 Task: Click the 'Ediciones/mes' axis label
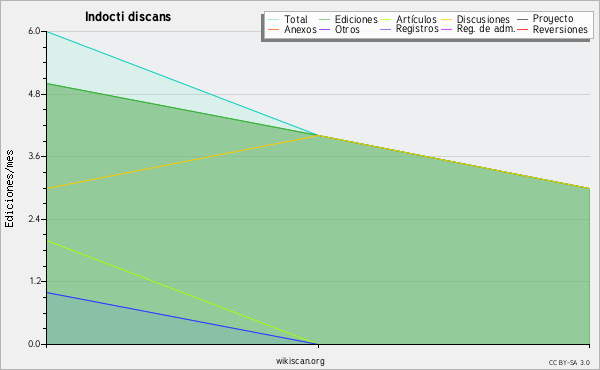click(9, 188)
